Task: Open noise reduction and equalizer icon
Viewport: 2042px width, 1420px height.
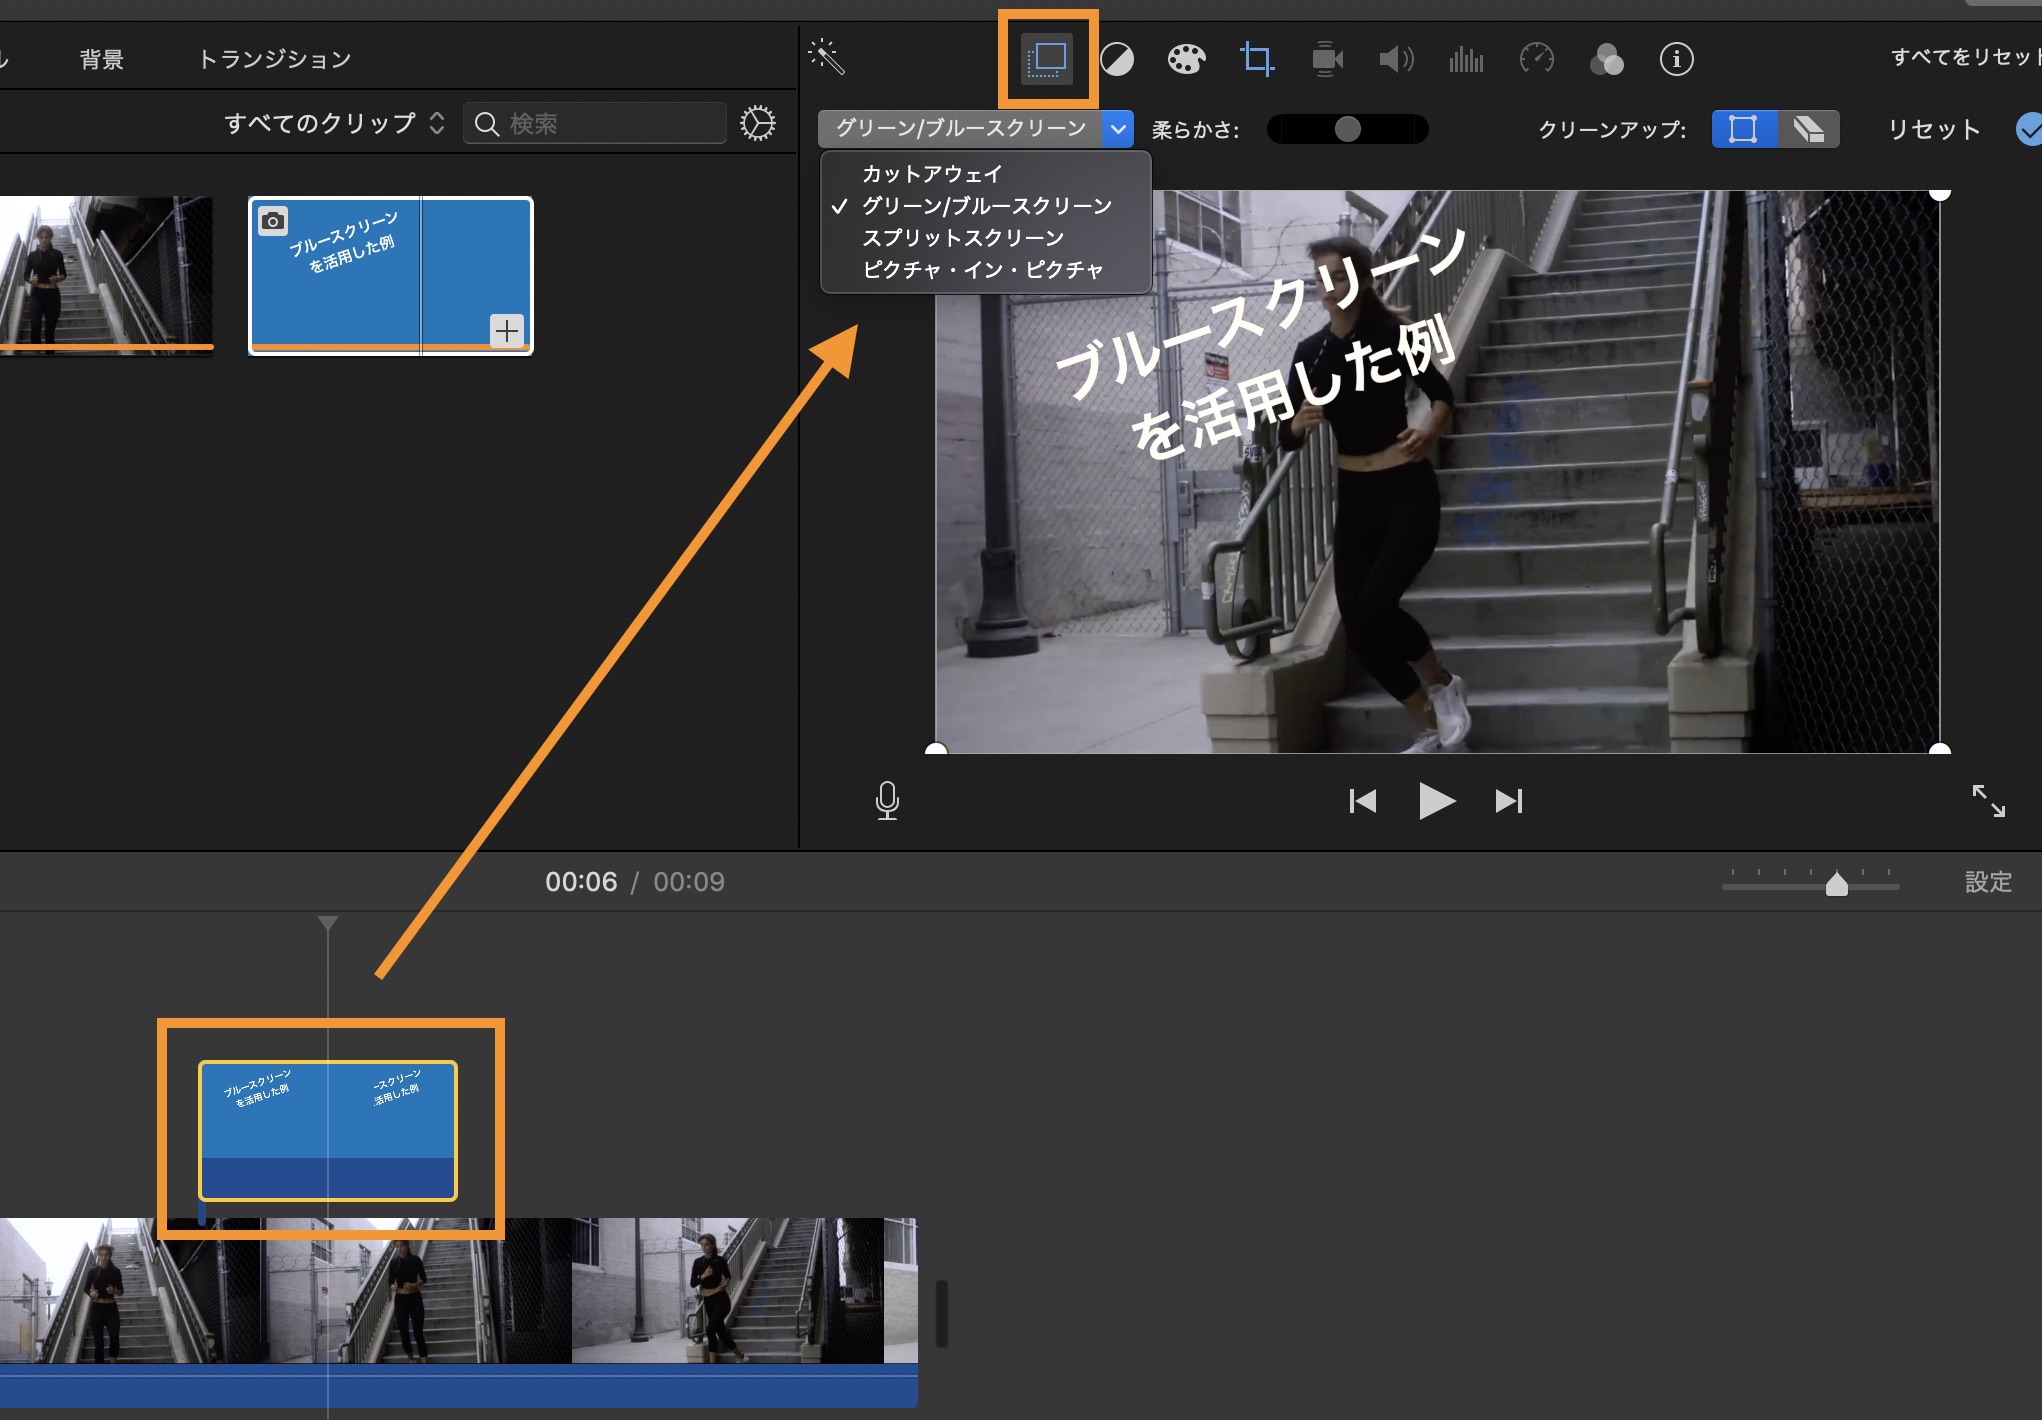Action: [x=1466, y=60]
